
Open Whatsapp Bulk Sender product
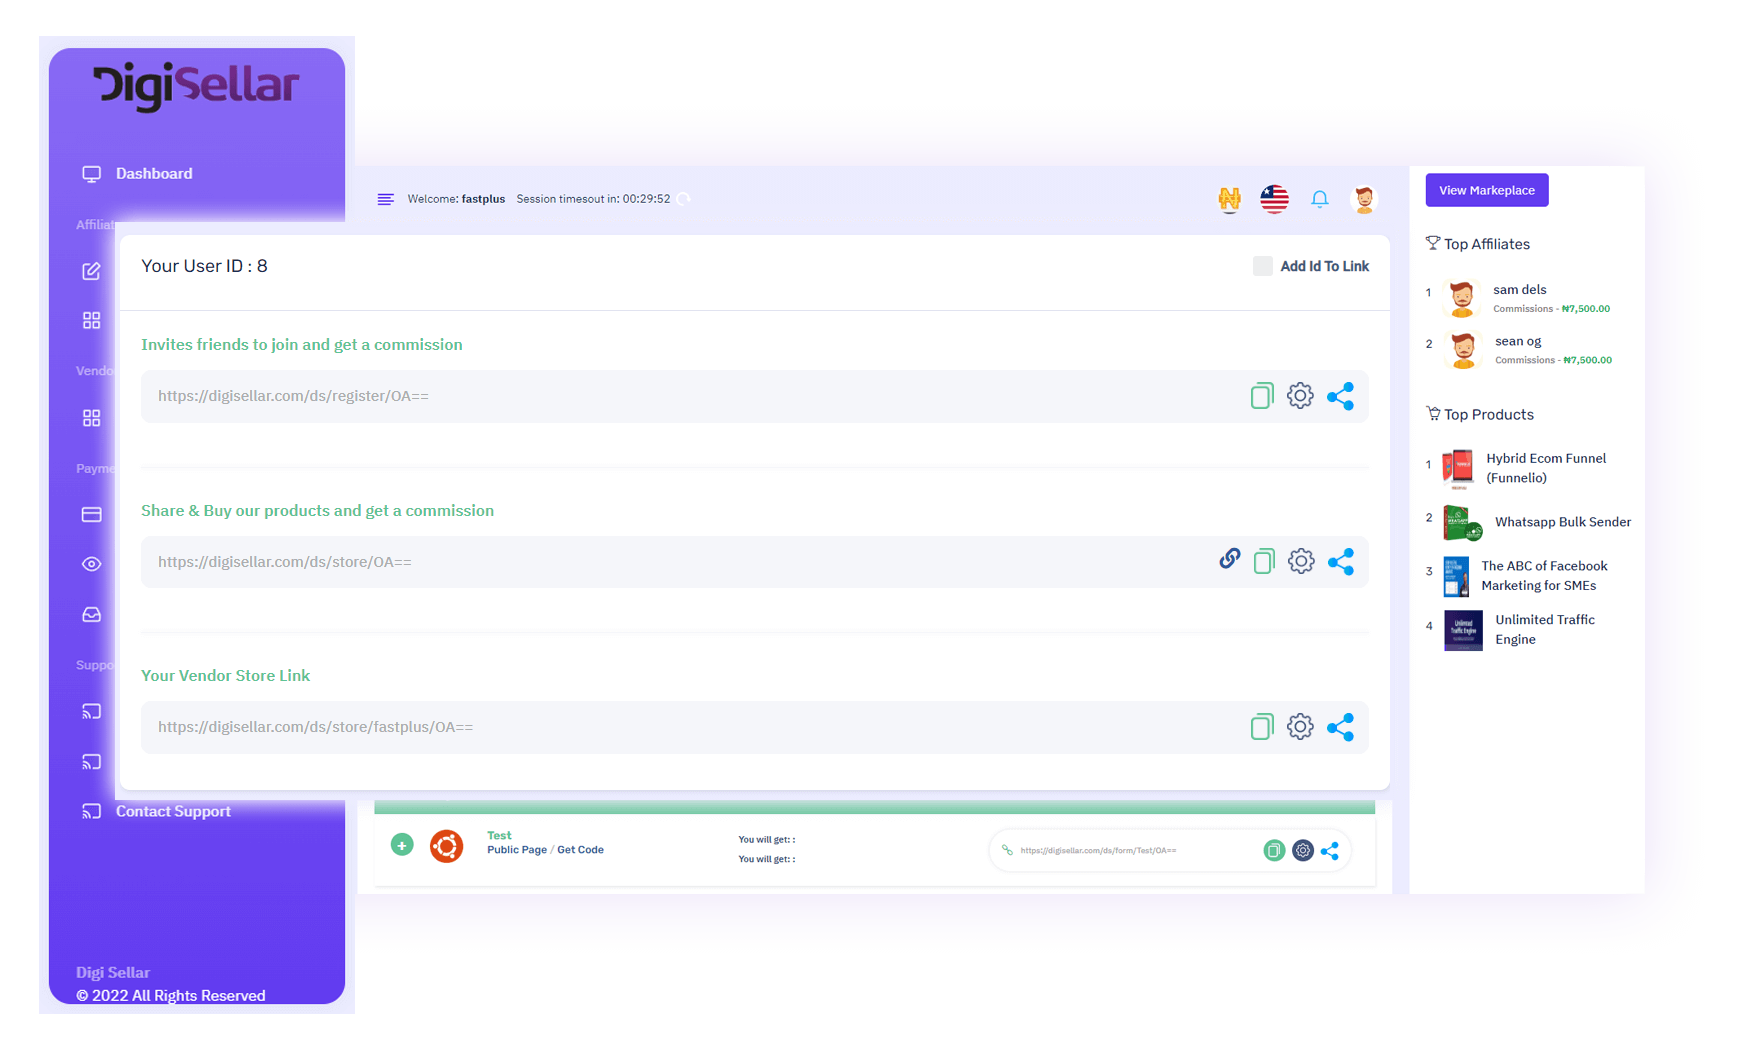click(1562, 522)
